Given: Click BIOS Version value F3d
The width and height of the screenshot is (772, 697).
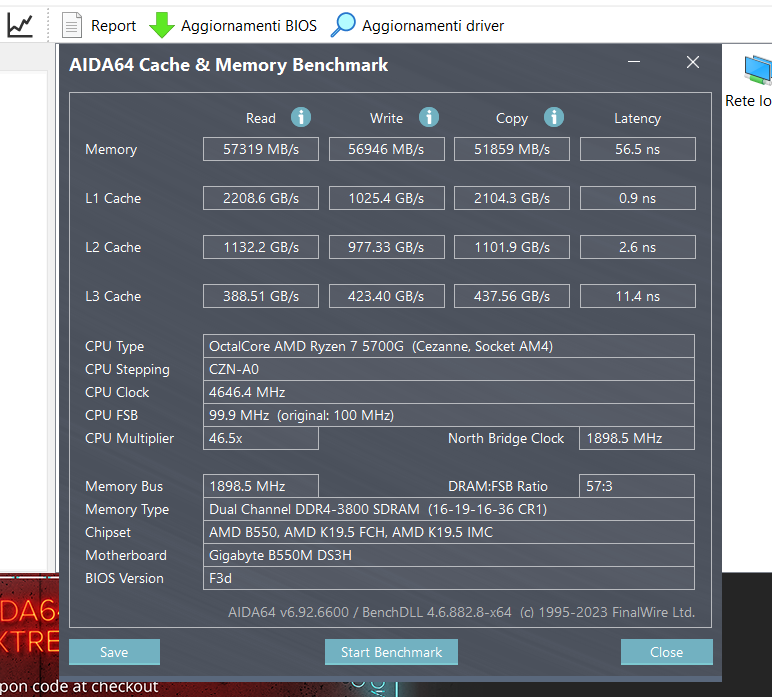Looking at the screenshot, I should 449,578.
